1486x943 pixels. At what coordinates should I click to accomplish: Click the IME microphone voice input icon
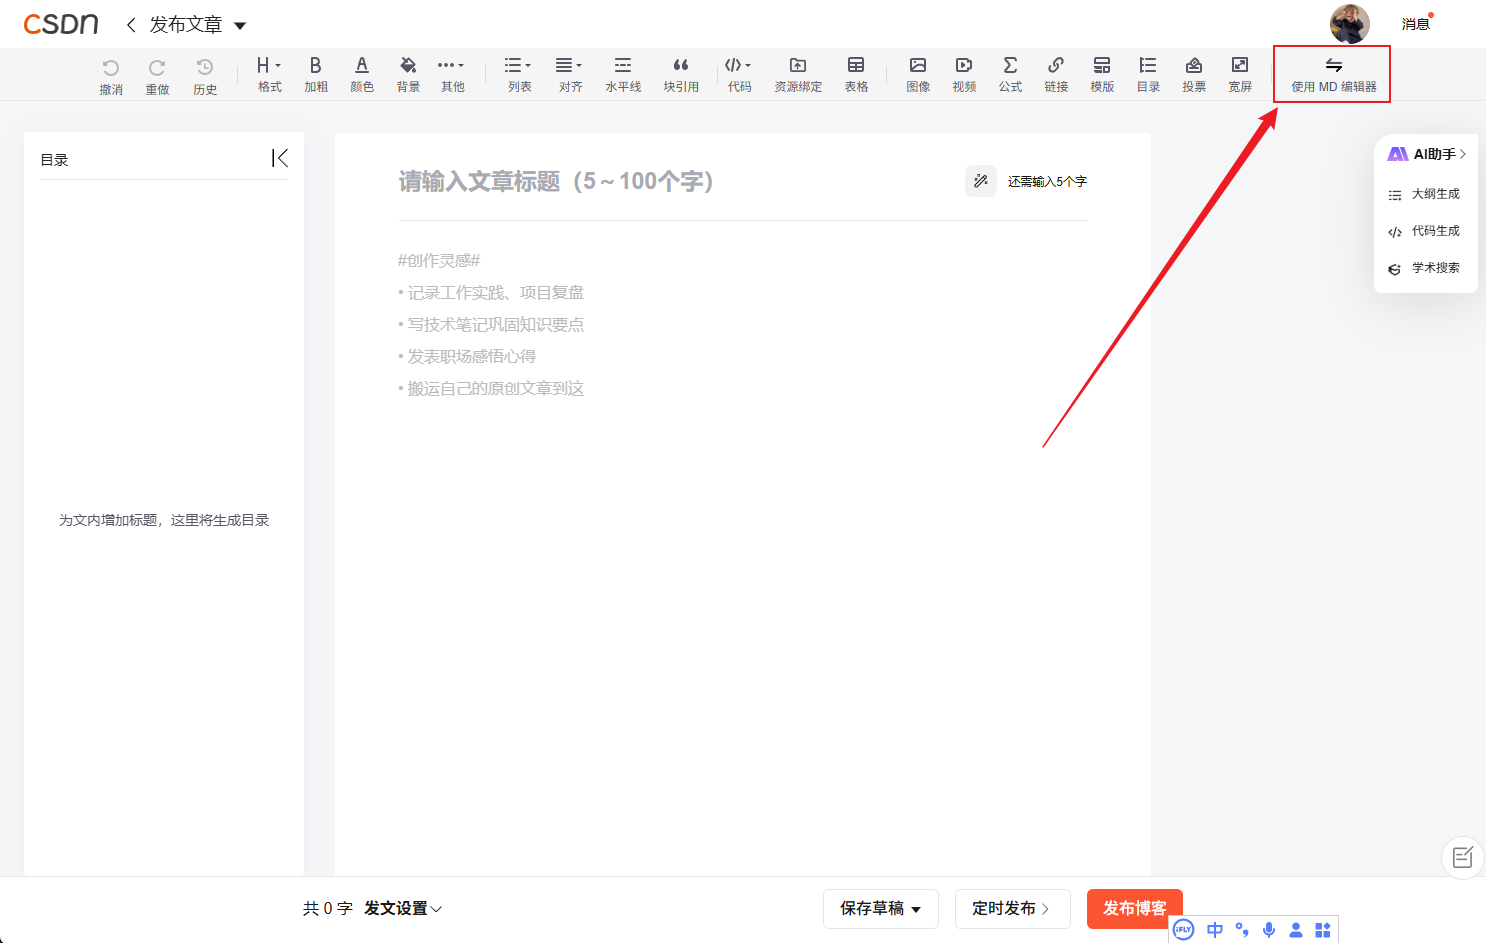pyautogui.click(x=1269, y=930)
